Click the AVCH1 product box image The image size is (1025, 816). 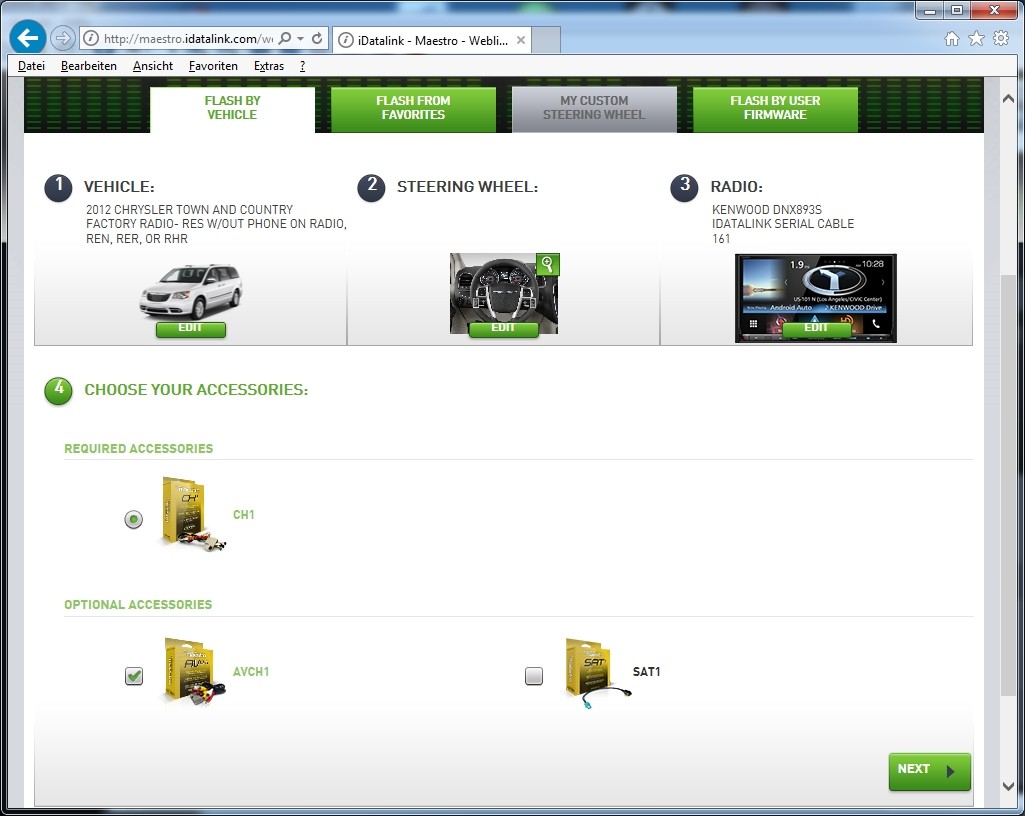pyautogui.click(x=193, y=672)
